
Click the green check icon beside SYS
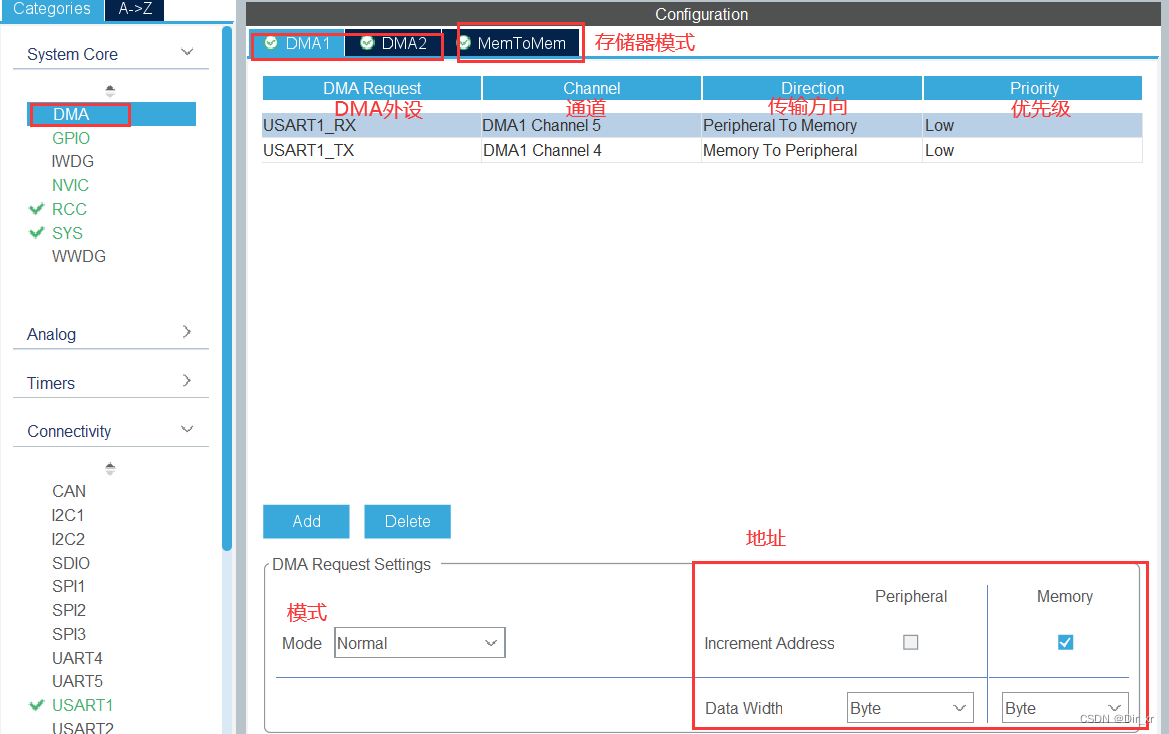click(36, 233)
